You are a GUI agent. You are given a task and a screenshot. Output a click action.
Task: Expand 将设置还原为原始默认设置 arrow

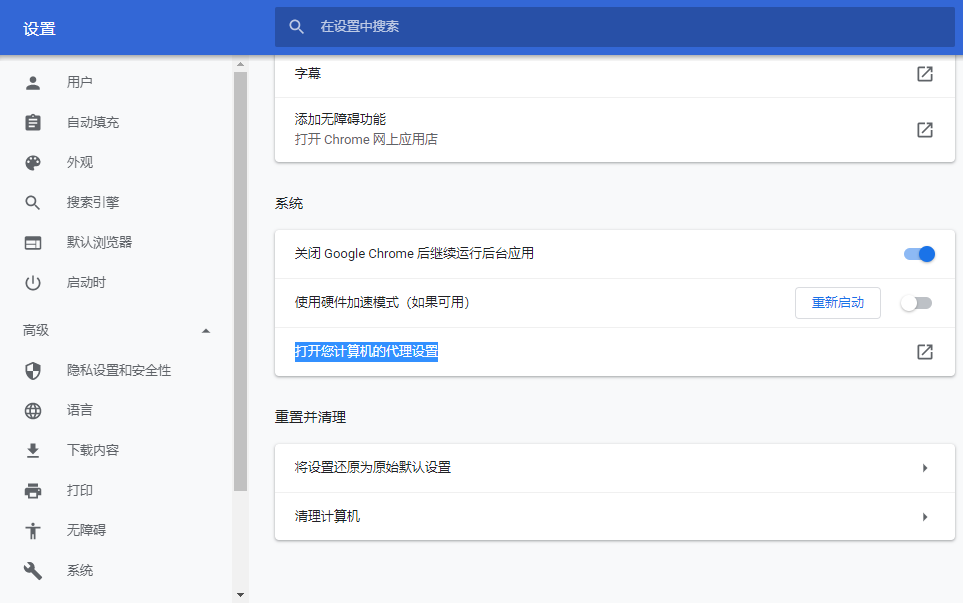tap(925, 468)
